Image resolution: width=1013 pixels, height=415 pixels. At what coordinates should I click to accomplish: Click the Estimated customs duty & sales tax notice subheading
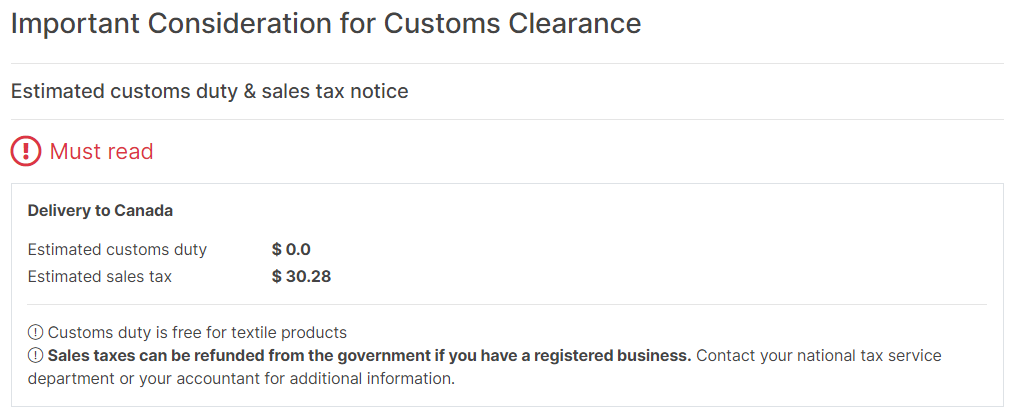(x=210, y=91)
